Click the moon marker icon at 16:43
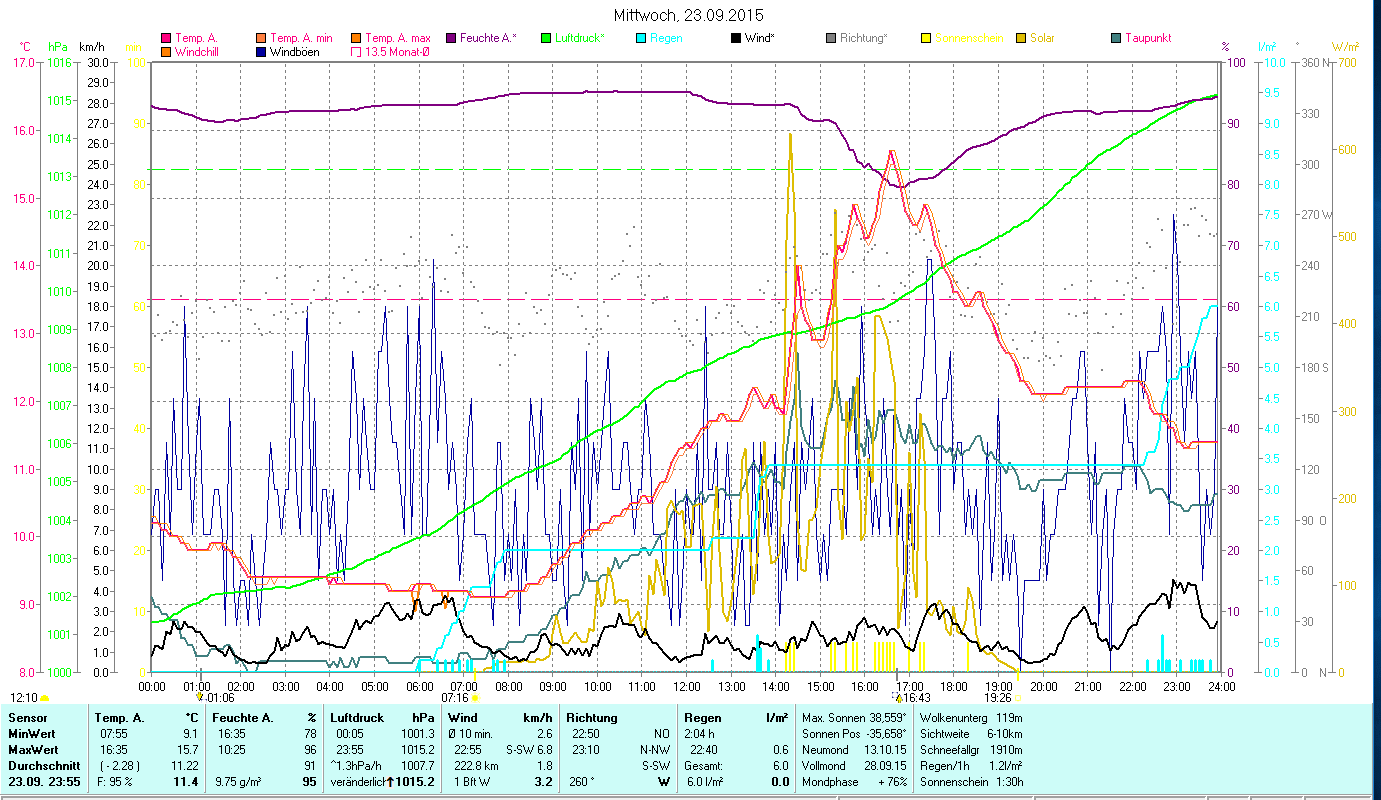The height and width of the screenshot is (800, 1381). click(x=898, y=698)
